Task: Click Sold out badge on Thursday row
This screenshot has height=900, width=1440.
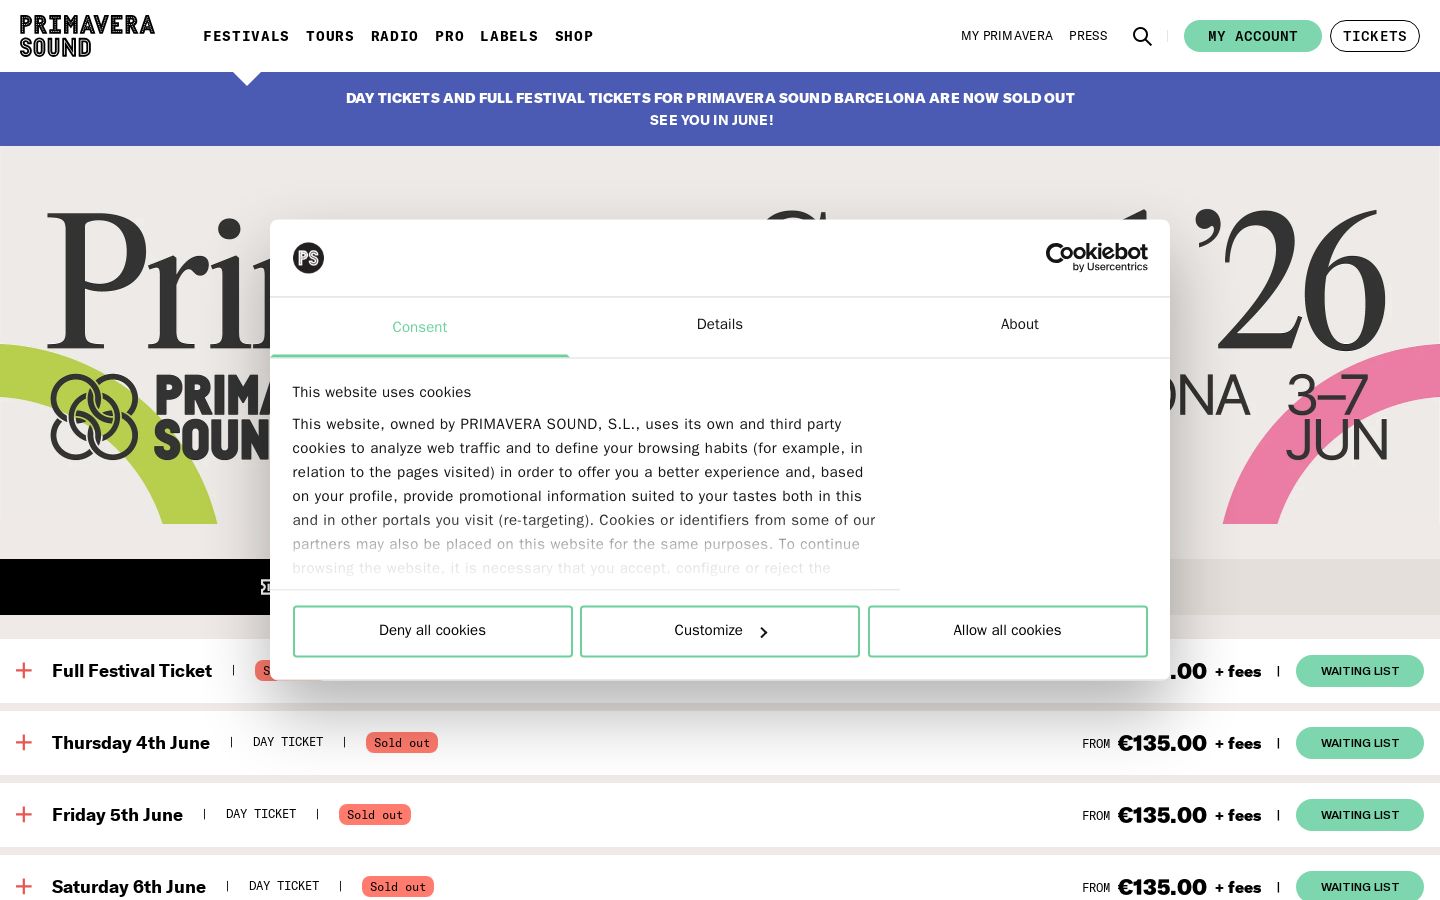Action: pyautogui.click(x=402, y=743)
